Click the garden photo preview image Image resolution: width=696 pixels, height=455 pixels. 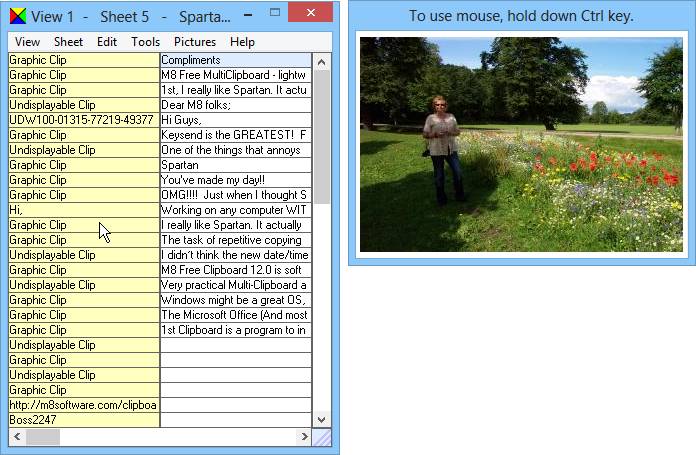coord(521,145)
